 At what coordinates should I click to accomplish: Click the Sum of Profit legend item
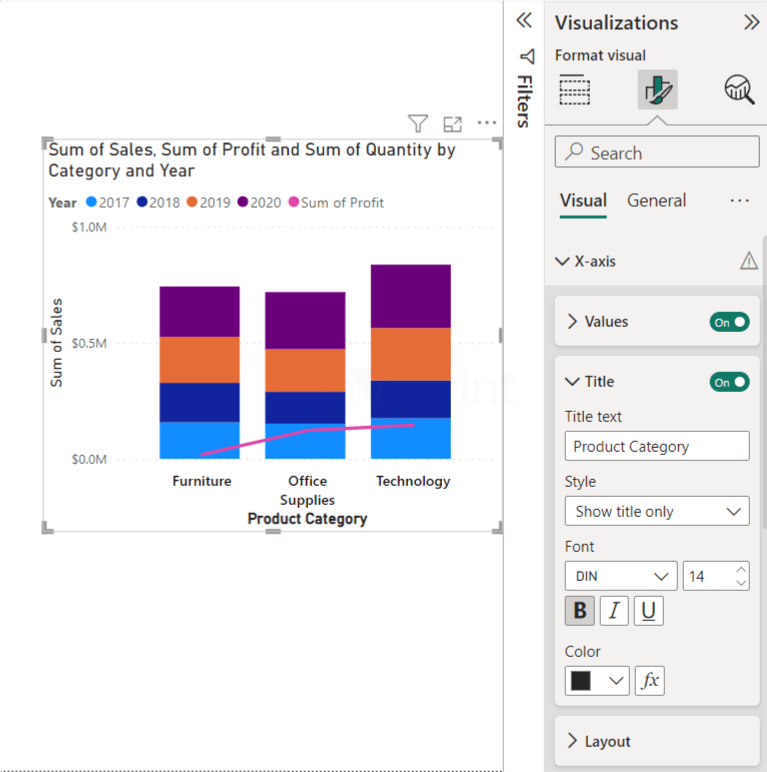click(x=336, y=202)
